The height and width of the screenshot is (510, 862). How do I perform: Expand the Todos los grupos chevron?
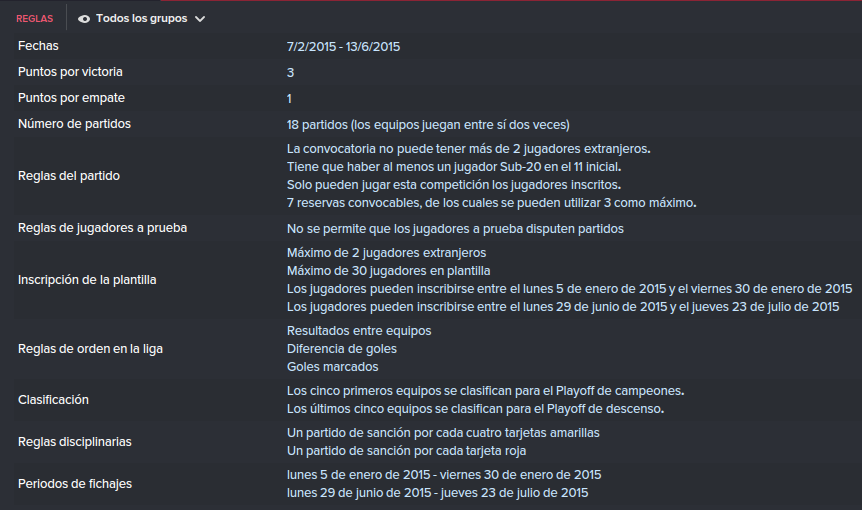click(200, 19)
